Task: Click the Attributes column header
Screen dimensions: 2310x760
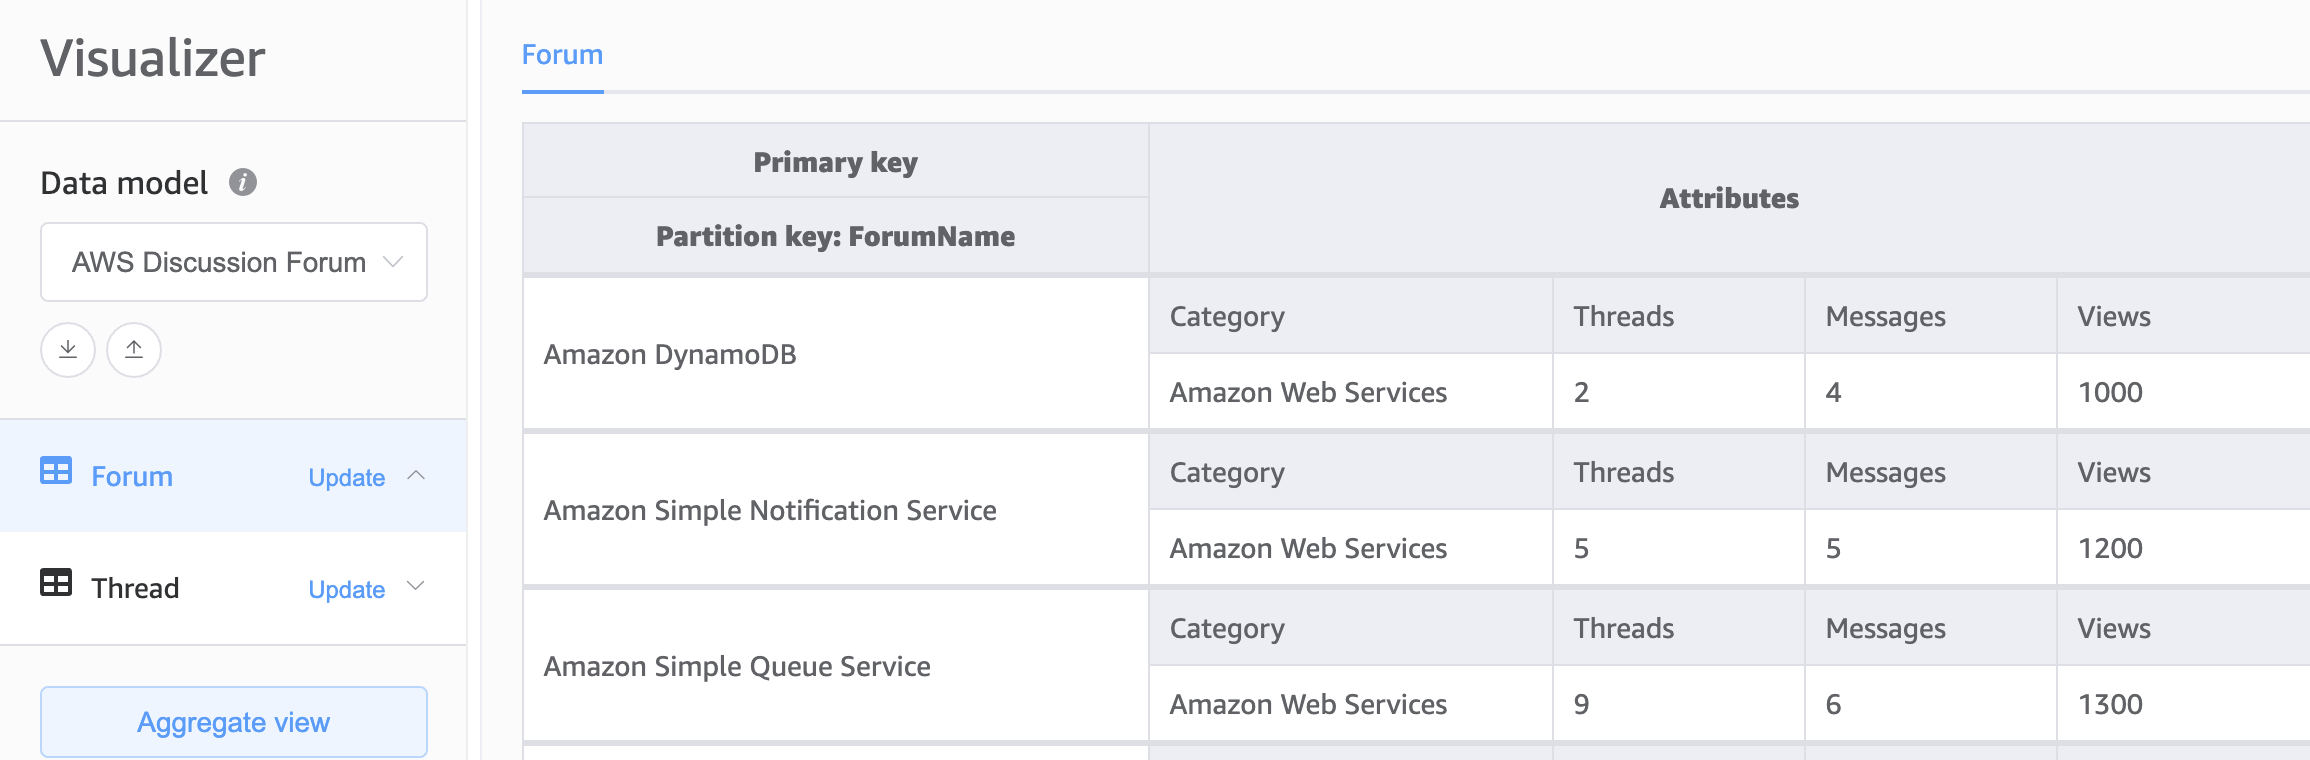Action: click(1729, 199)
